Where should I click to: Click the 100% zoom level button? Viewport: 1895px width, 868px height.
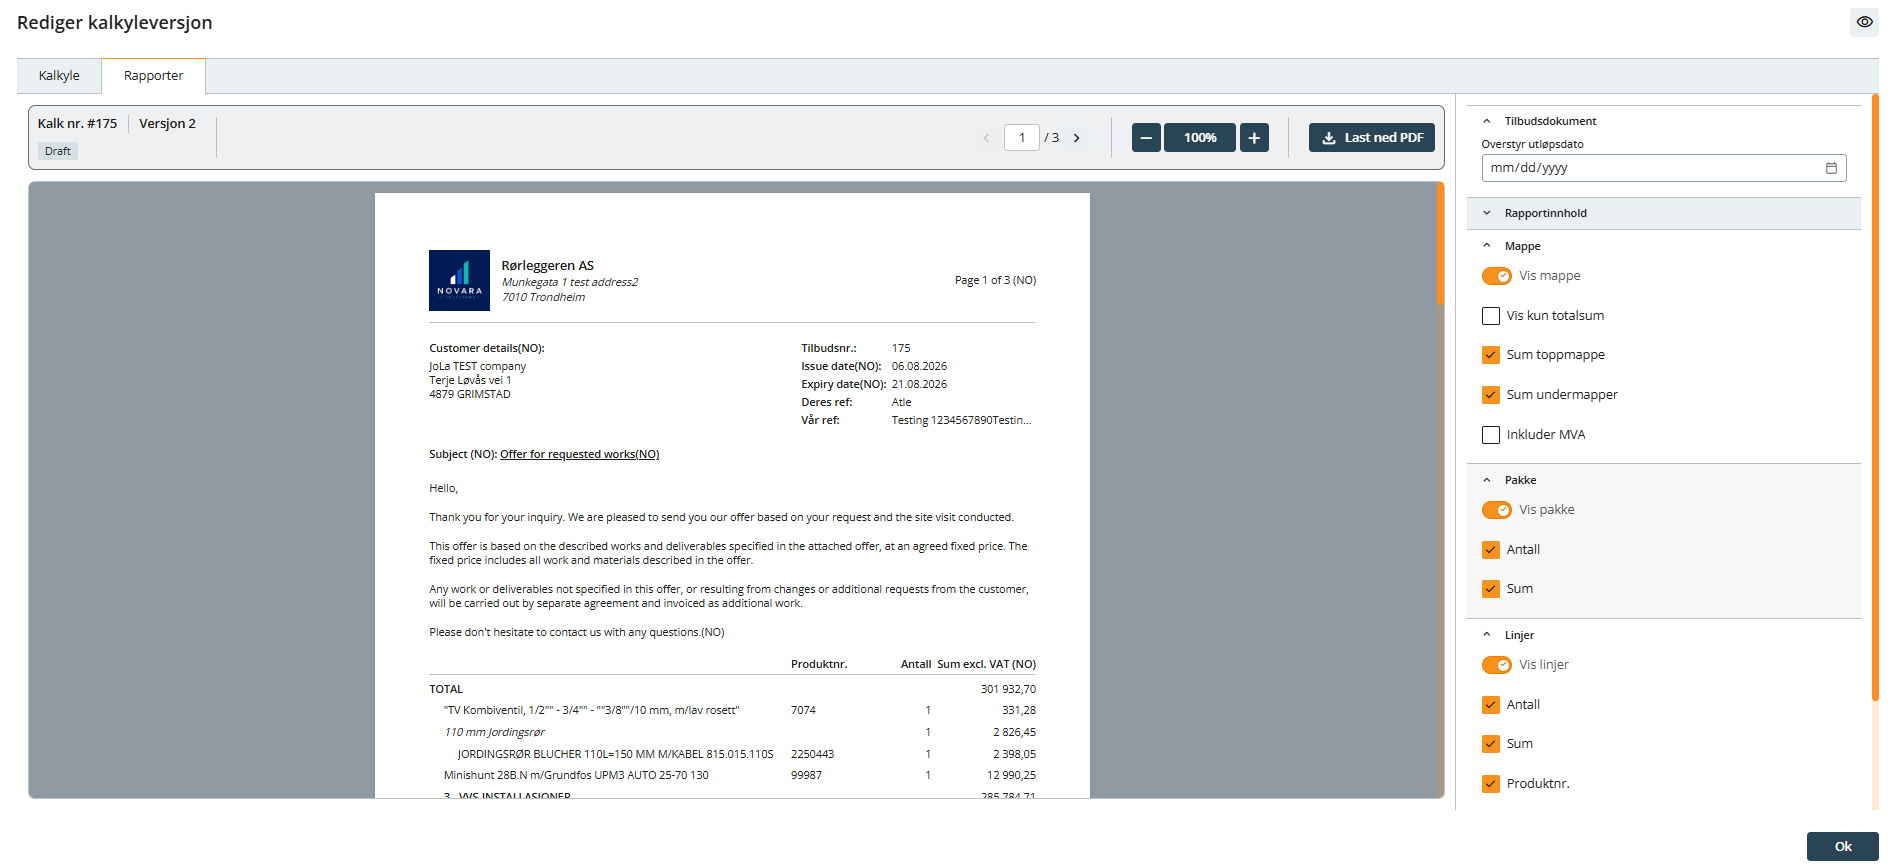1200,138
